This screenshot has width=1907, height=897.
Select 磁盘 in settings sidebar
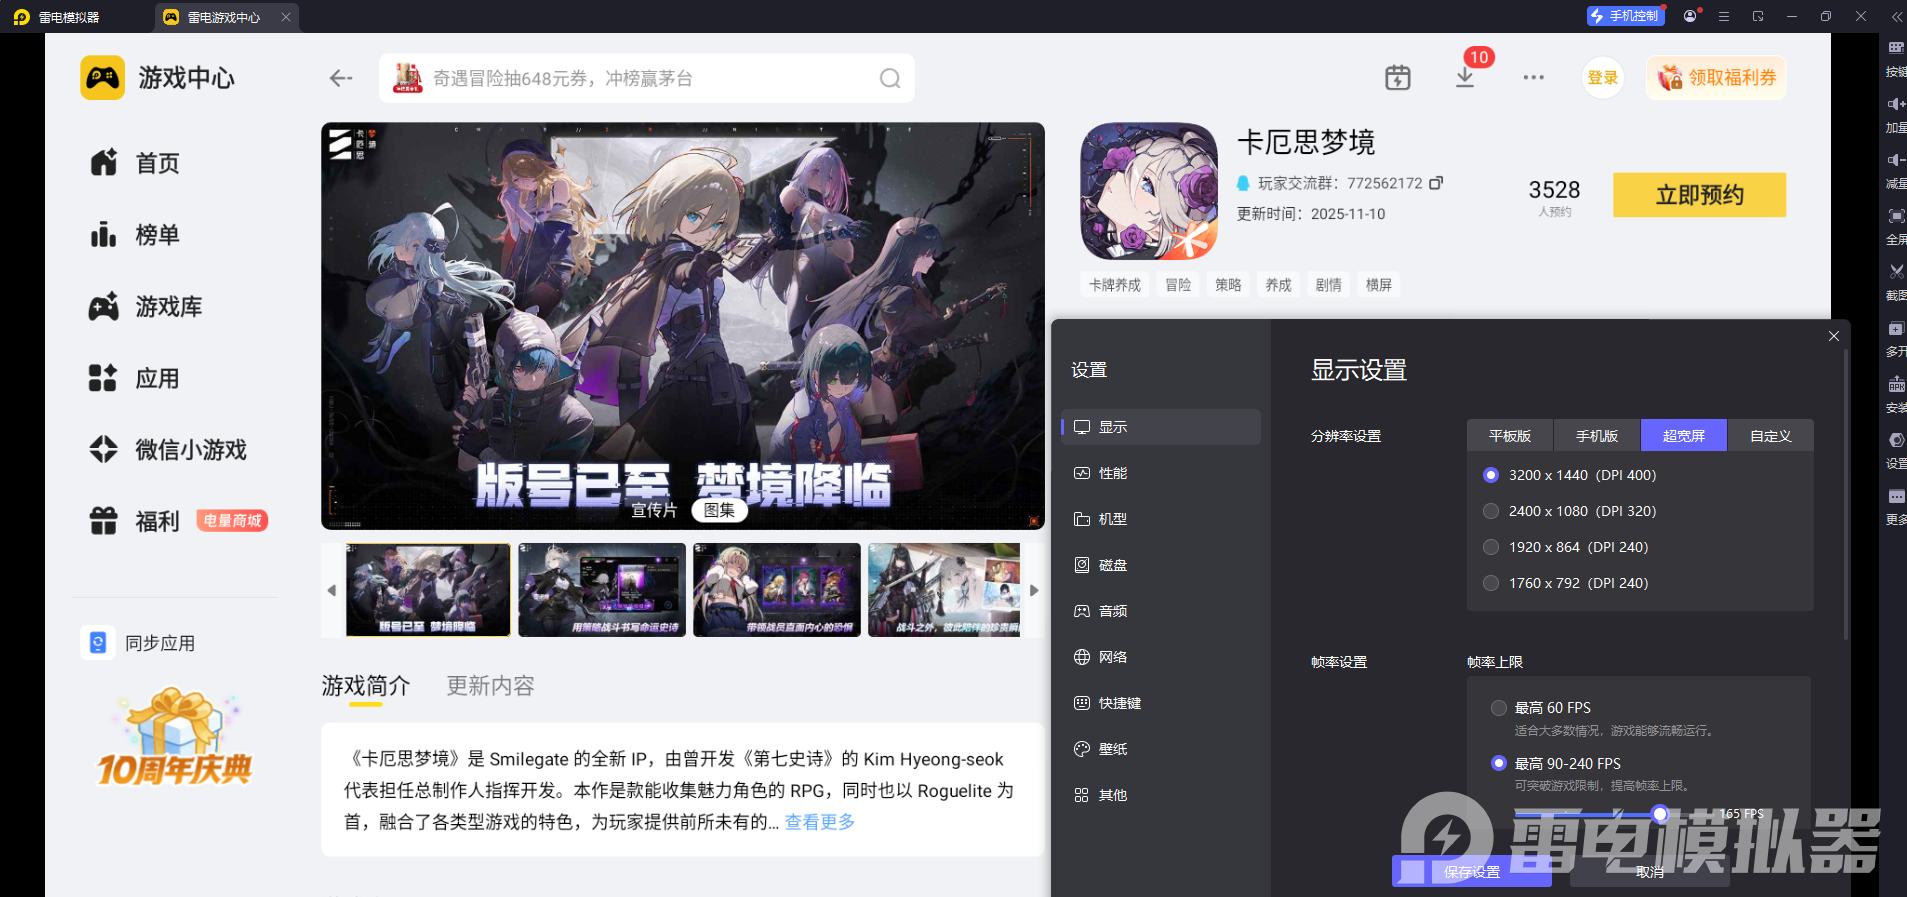coord(1161,565)
